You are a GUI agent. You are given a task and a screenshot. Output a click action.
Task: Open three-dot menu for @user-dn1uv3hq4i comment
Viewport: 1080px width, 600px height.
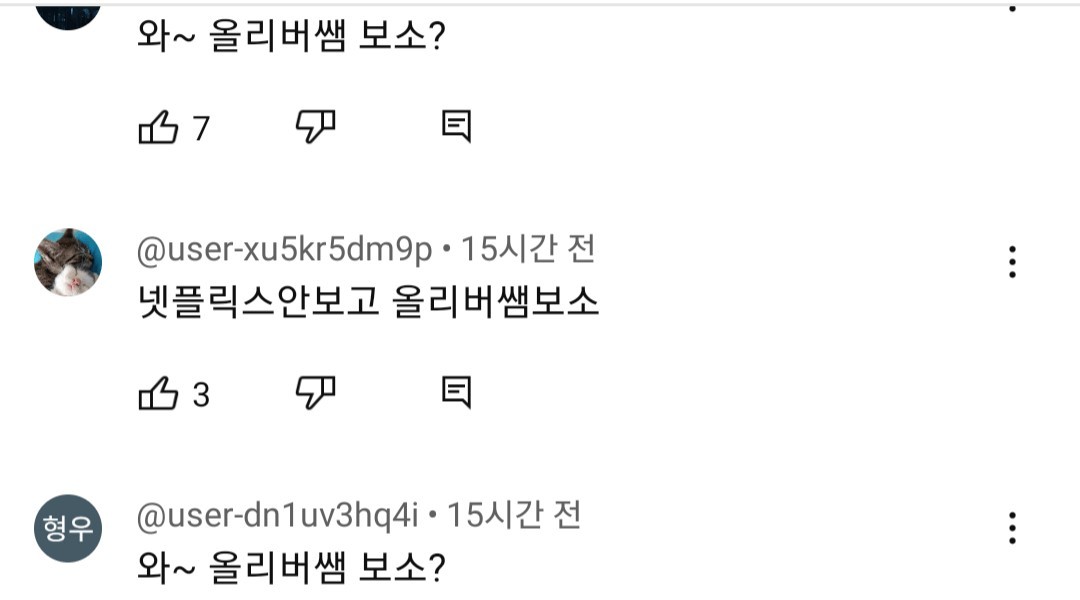click(1012, 527)
